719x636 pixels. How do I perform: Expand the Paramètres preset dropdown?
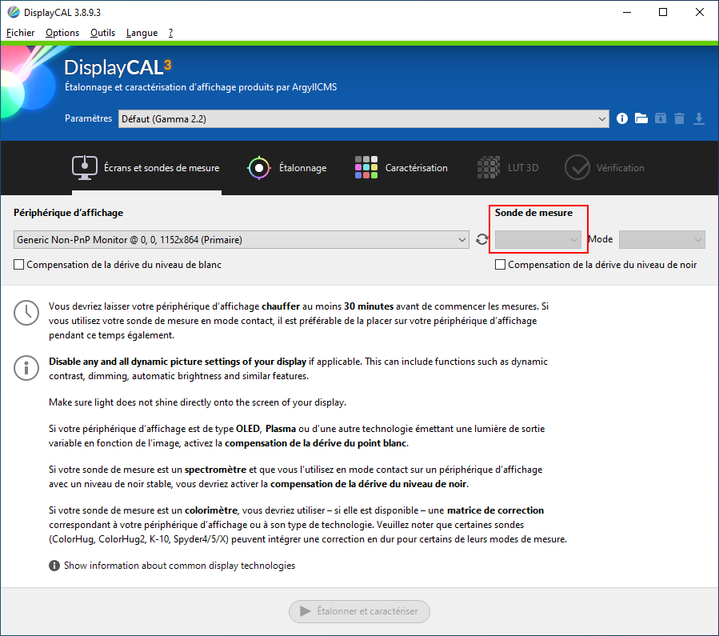coord(362,118)
